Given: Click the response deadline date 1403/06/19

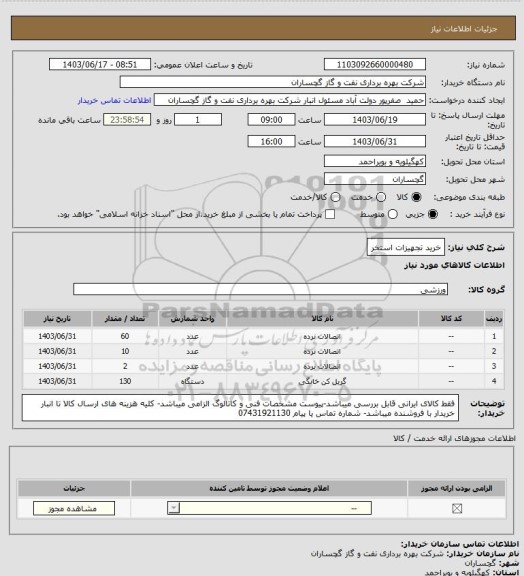Looking at the screenshot, I should point(375,120).
